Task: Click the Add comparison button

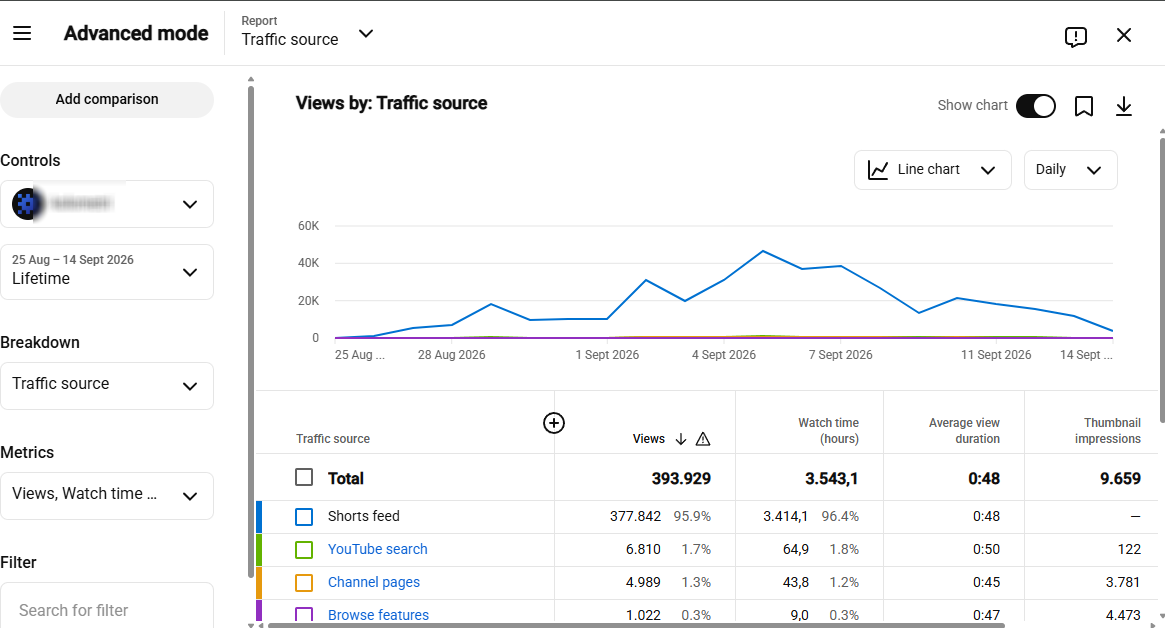Action: 107,100
